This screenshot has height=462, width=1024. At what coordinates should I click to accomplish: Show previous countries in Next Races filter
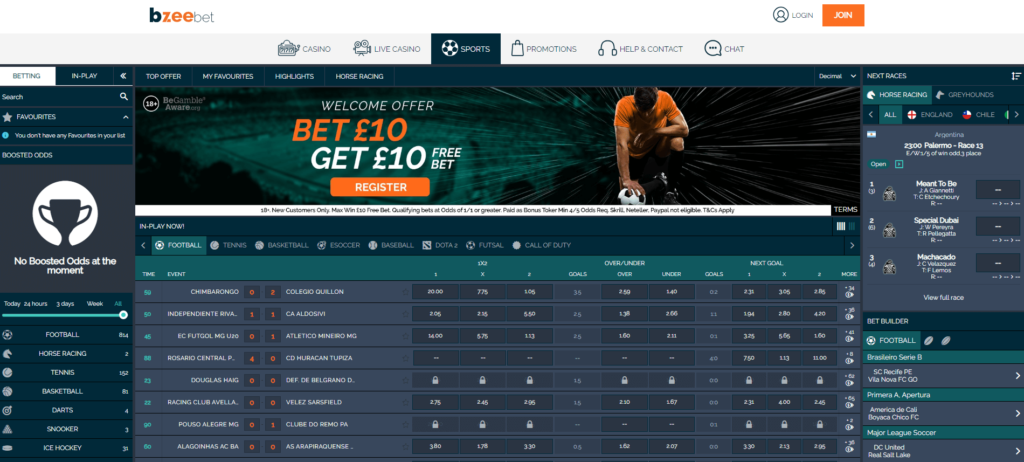(x=871, y=114)
